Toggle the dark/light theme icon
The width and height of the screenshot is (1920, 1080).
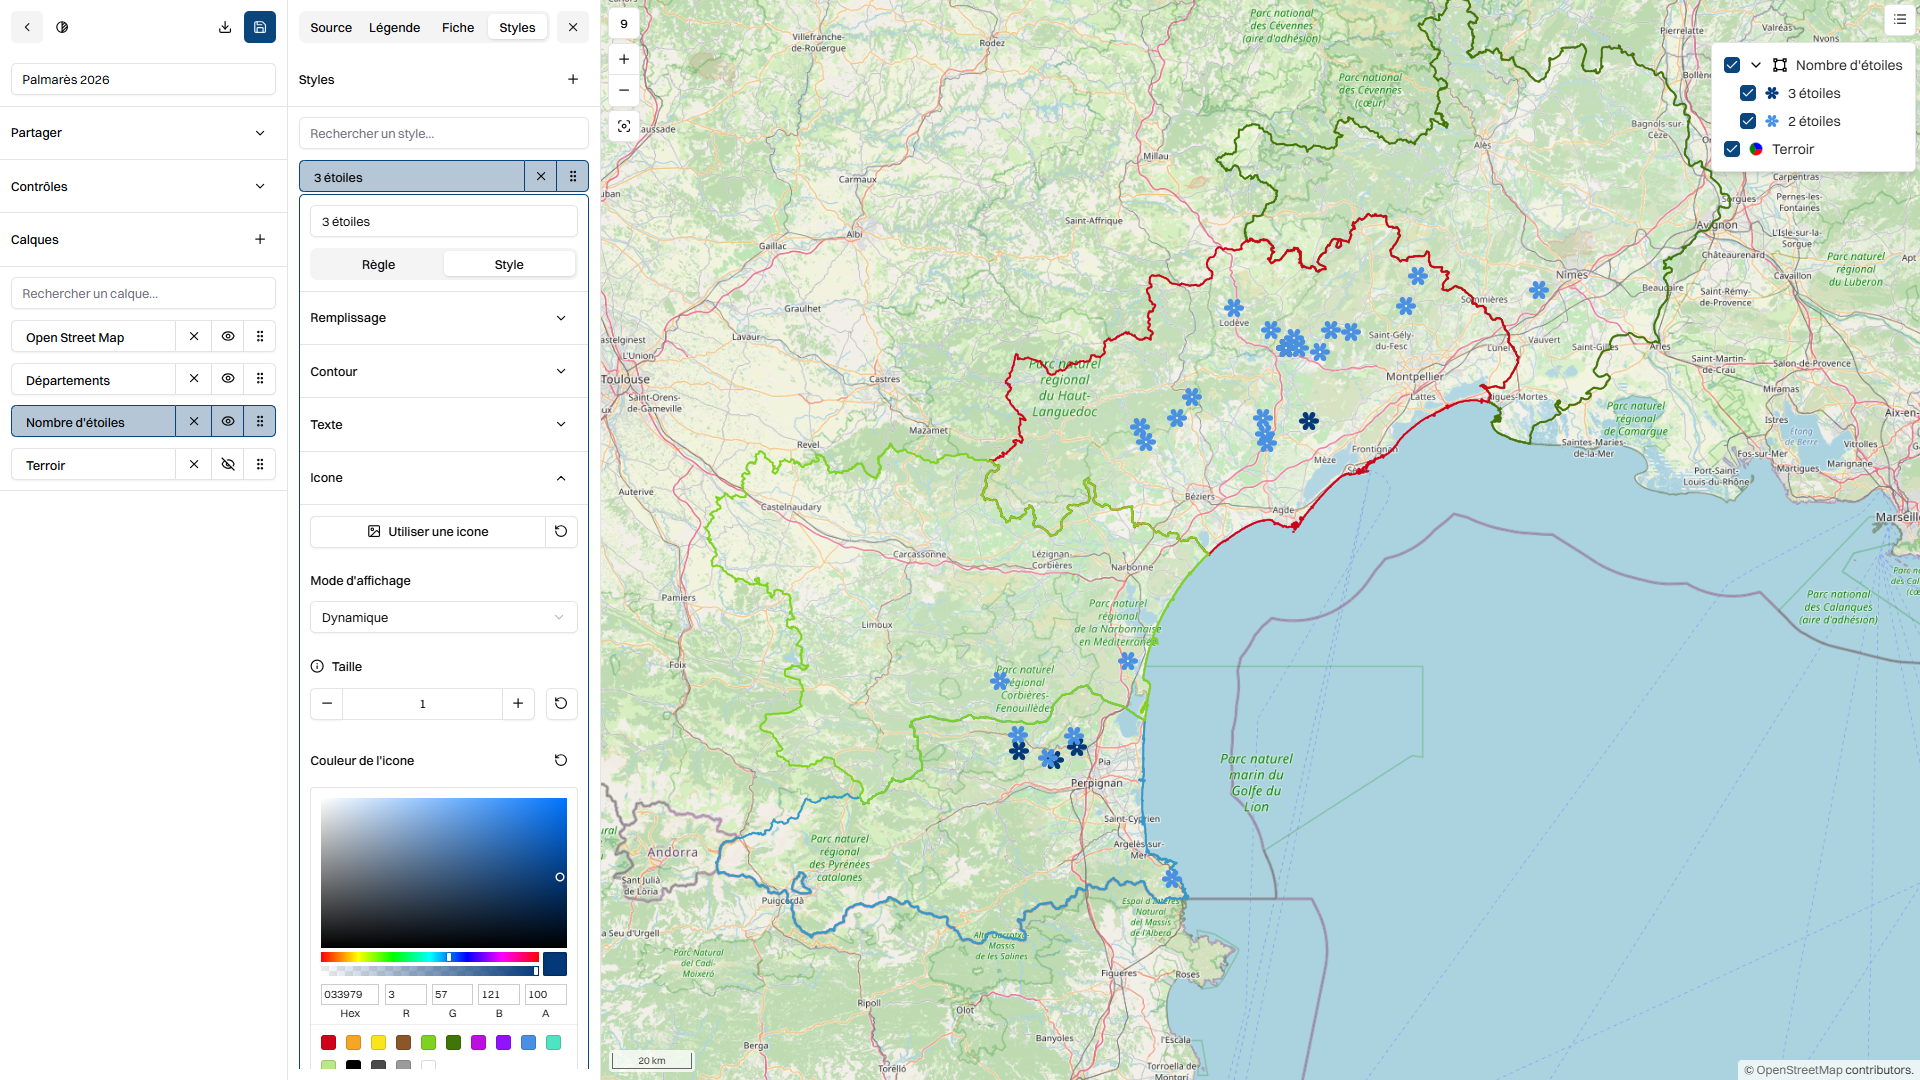point(62,27)
